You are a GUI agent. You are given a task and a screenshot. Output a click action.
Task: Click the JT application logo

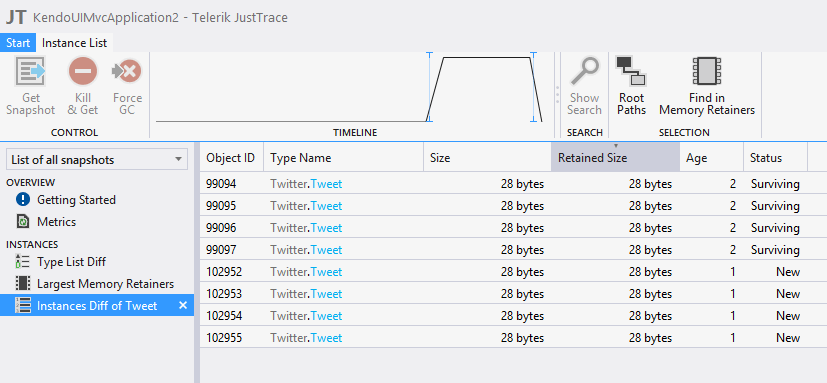16,17
